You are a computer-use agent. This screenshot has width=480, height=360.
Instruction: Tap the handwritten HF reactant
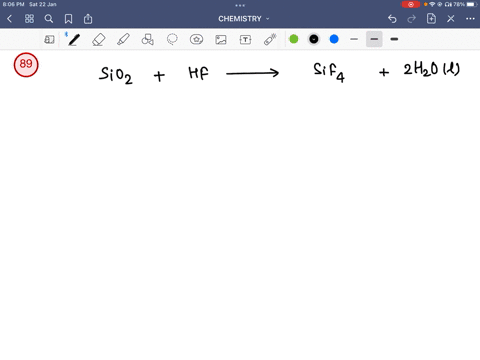pyautogui.click(x=198, y=73)
